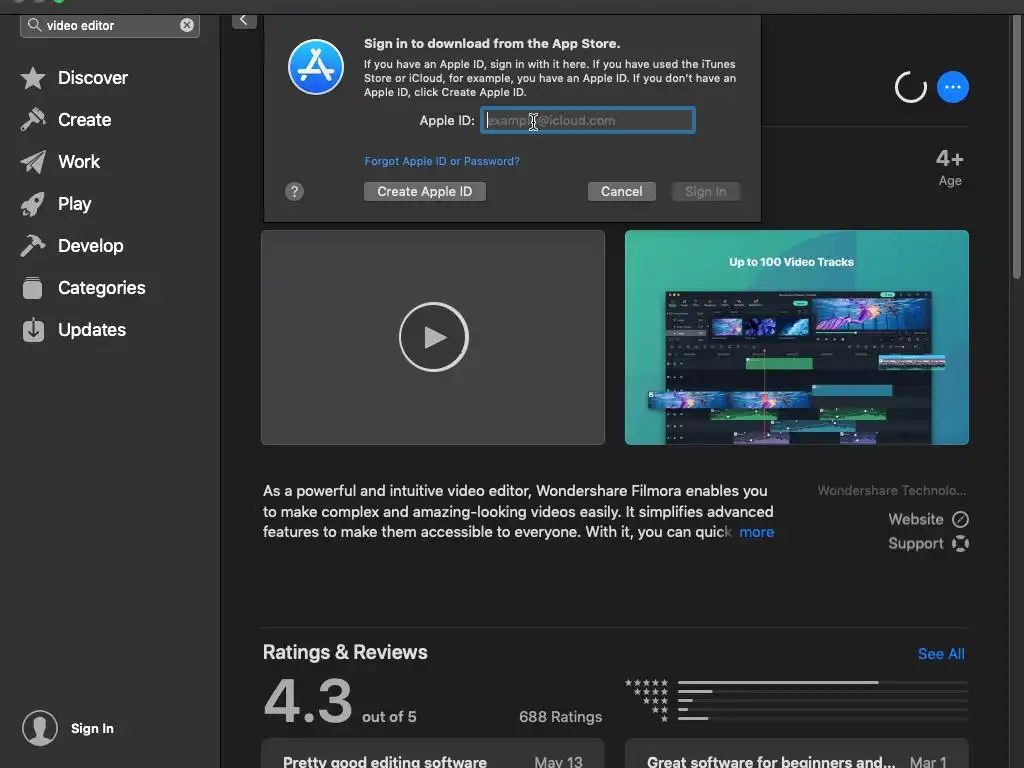
Task: Click the Updates download icon
Action: [x=33, y=330]
